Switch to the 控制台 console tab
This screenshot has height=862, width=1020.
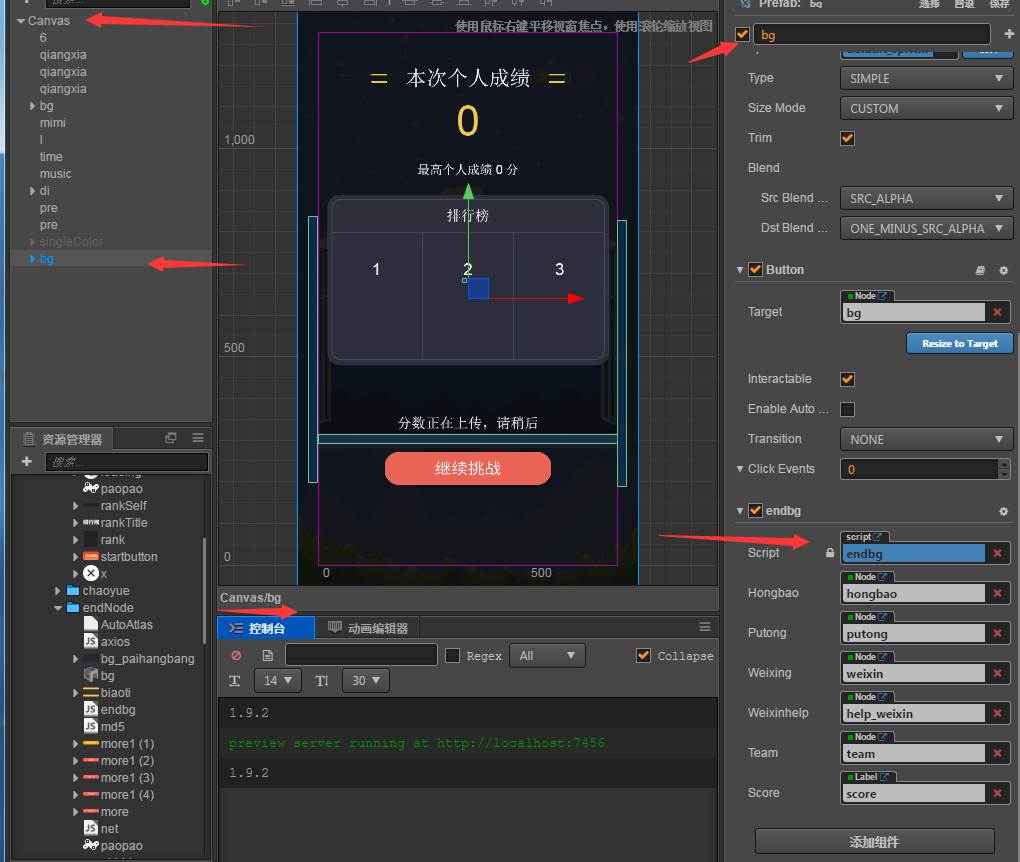[266, 628]
